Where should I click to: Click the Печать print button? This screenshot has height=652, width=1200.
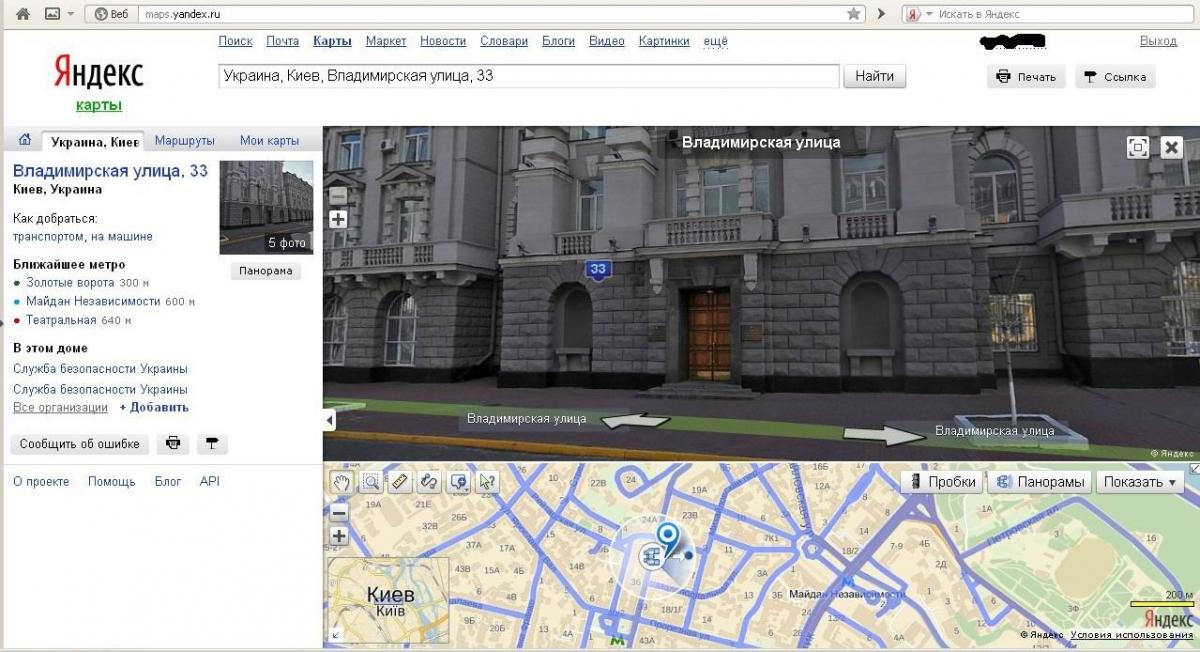pyautogui.click(x=1027, y=77)
